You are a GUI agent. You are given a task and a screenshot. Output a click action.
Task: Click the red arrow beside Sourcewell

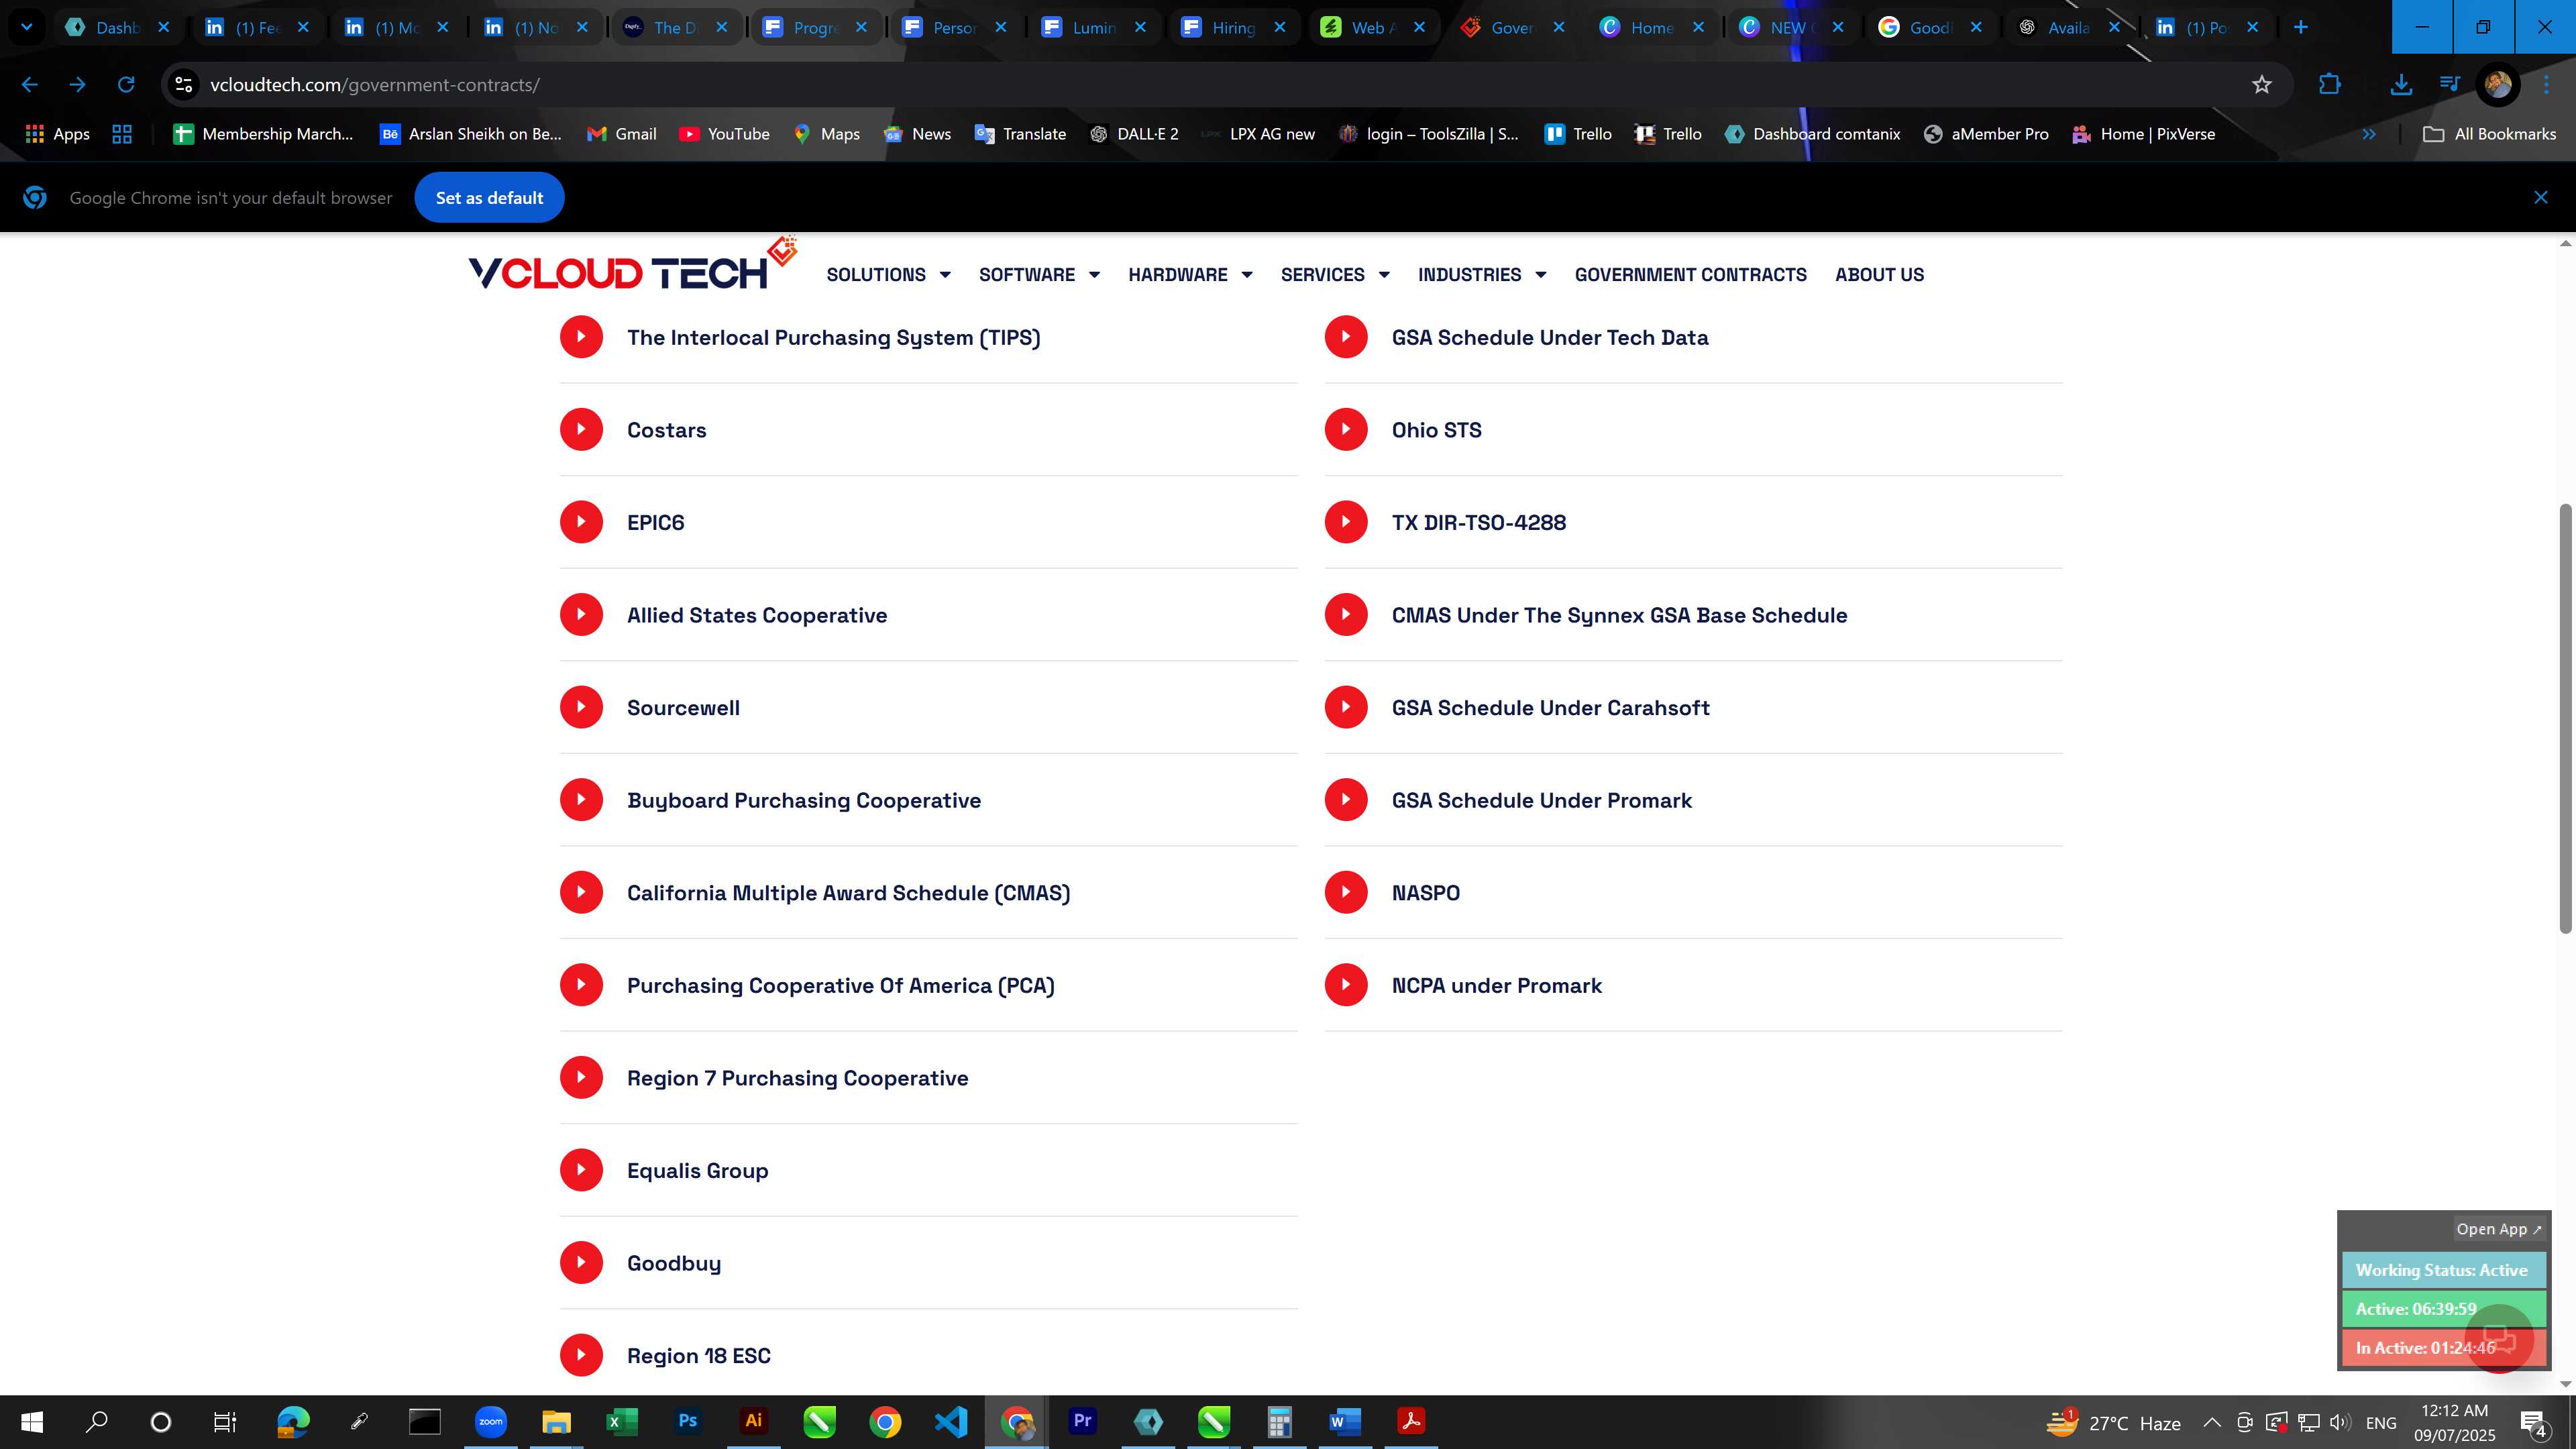coord(581,707)
